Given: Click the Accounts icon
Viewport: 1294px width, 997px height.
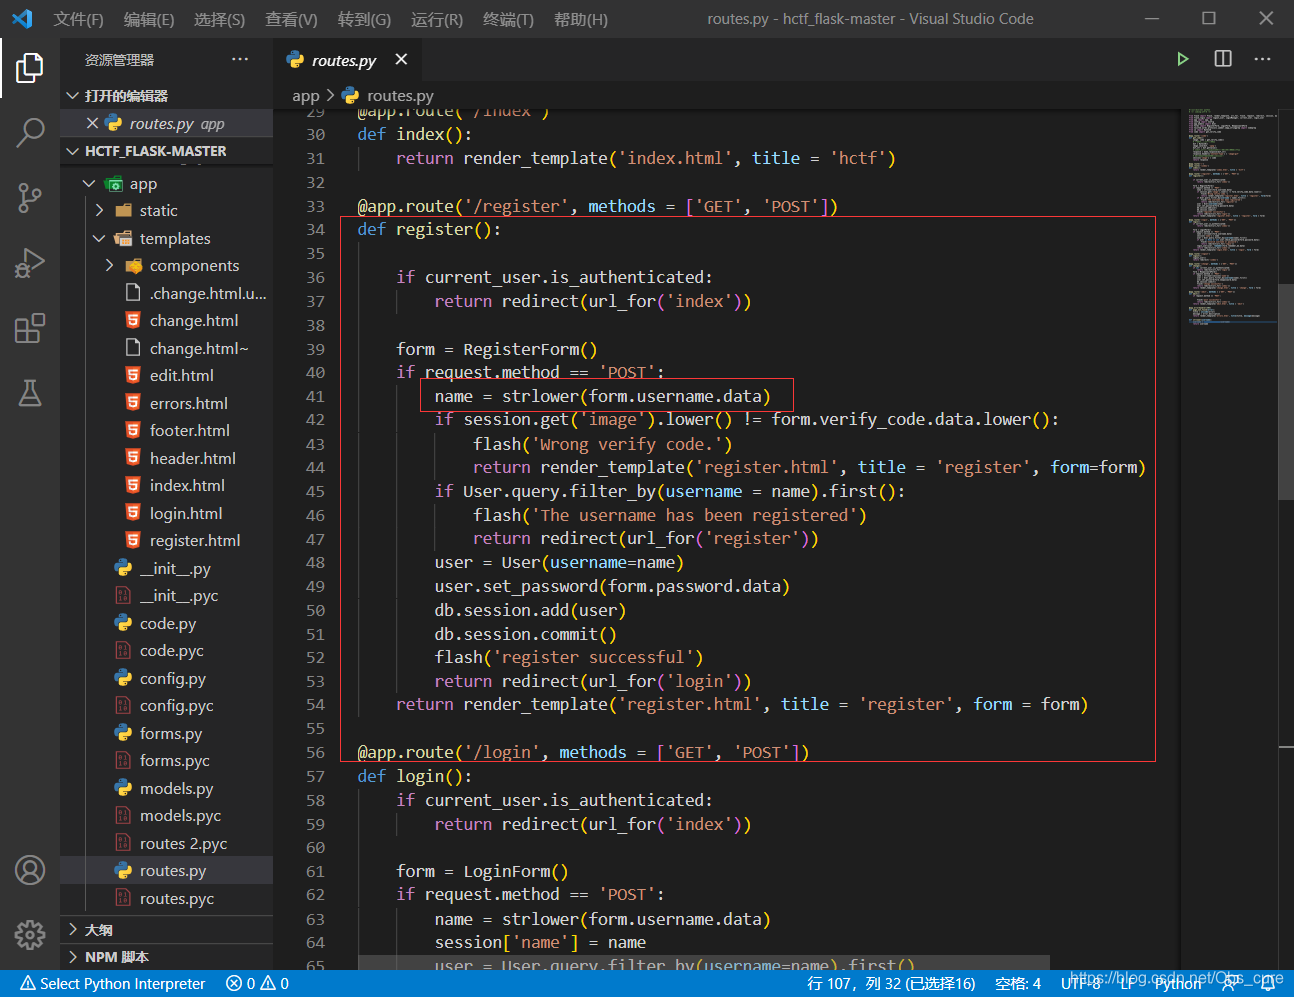Looking at the screenshot, I should [30, 870].
